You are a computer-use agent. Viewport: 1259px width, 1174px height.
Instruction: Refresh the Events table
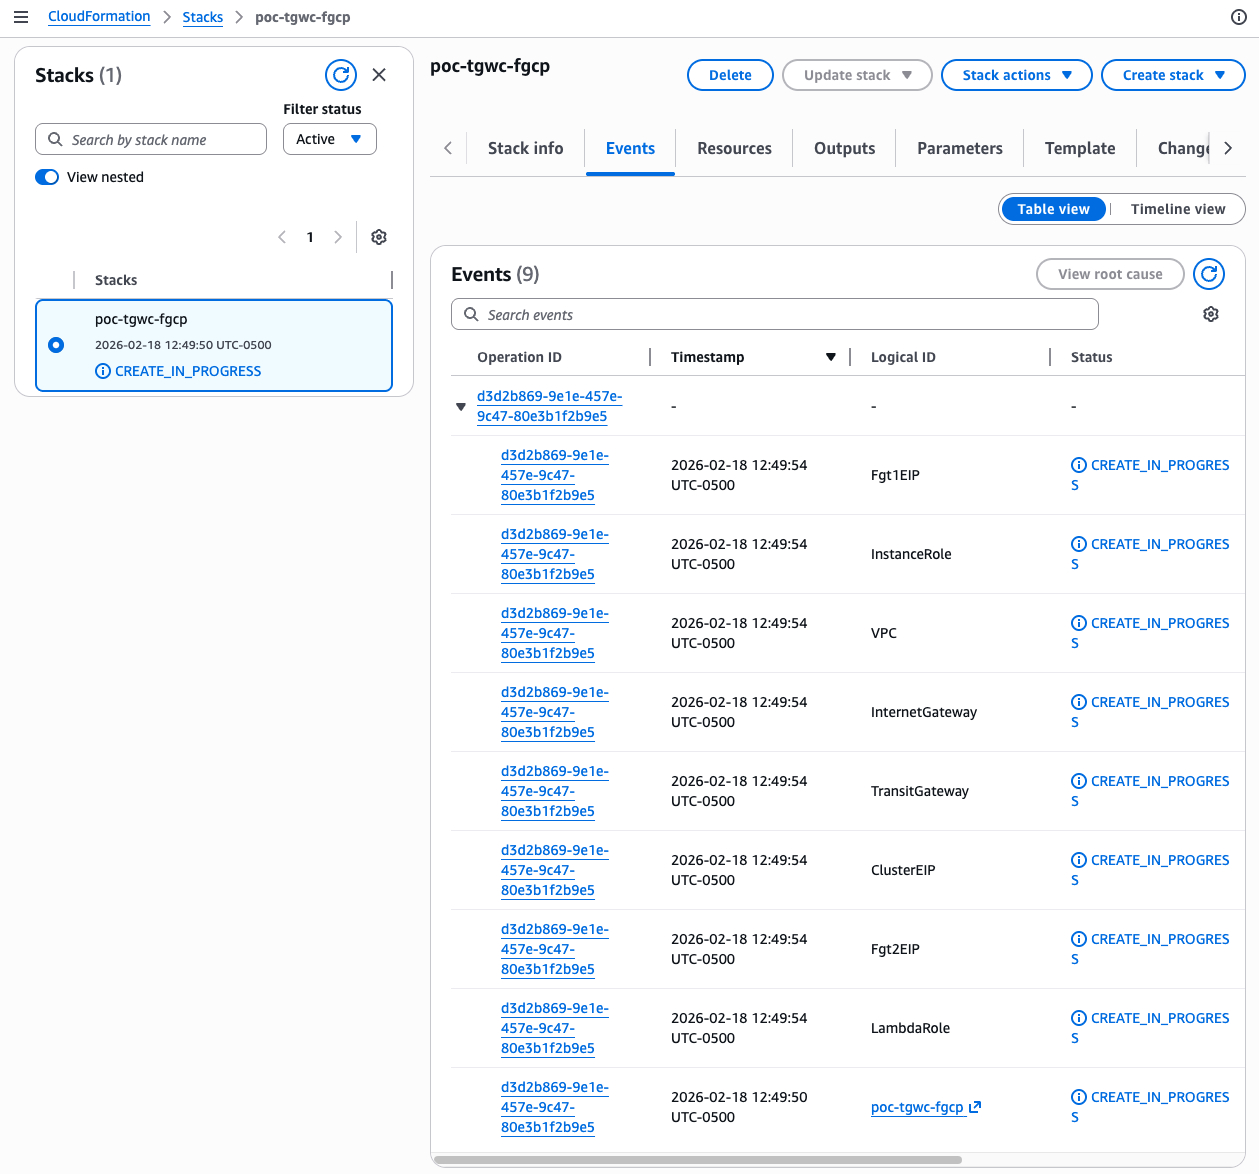[x=1209, y=274]
